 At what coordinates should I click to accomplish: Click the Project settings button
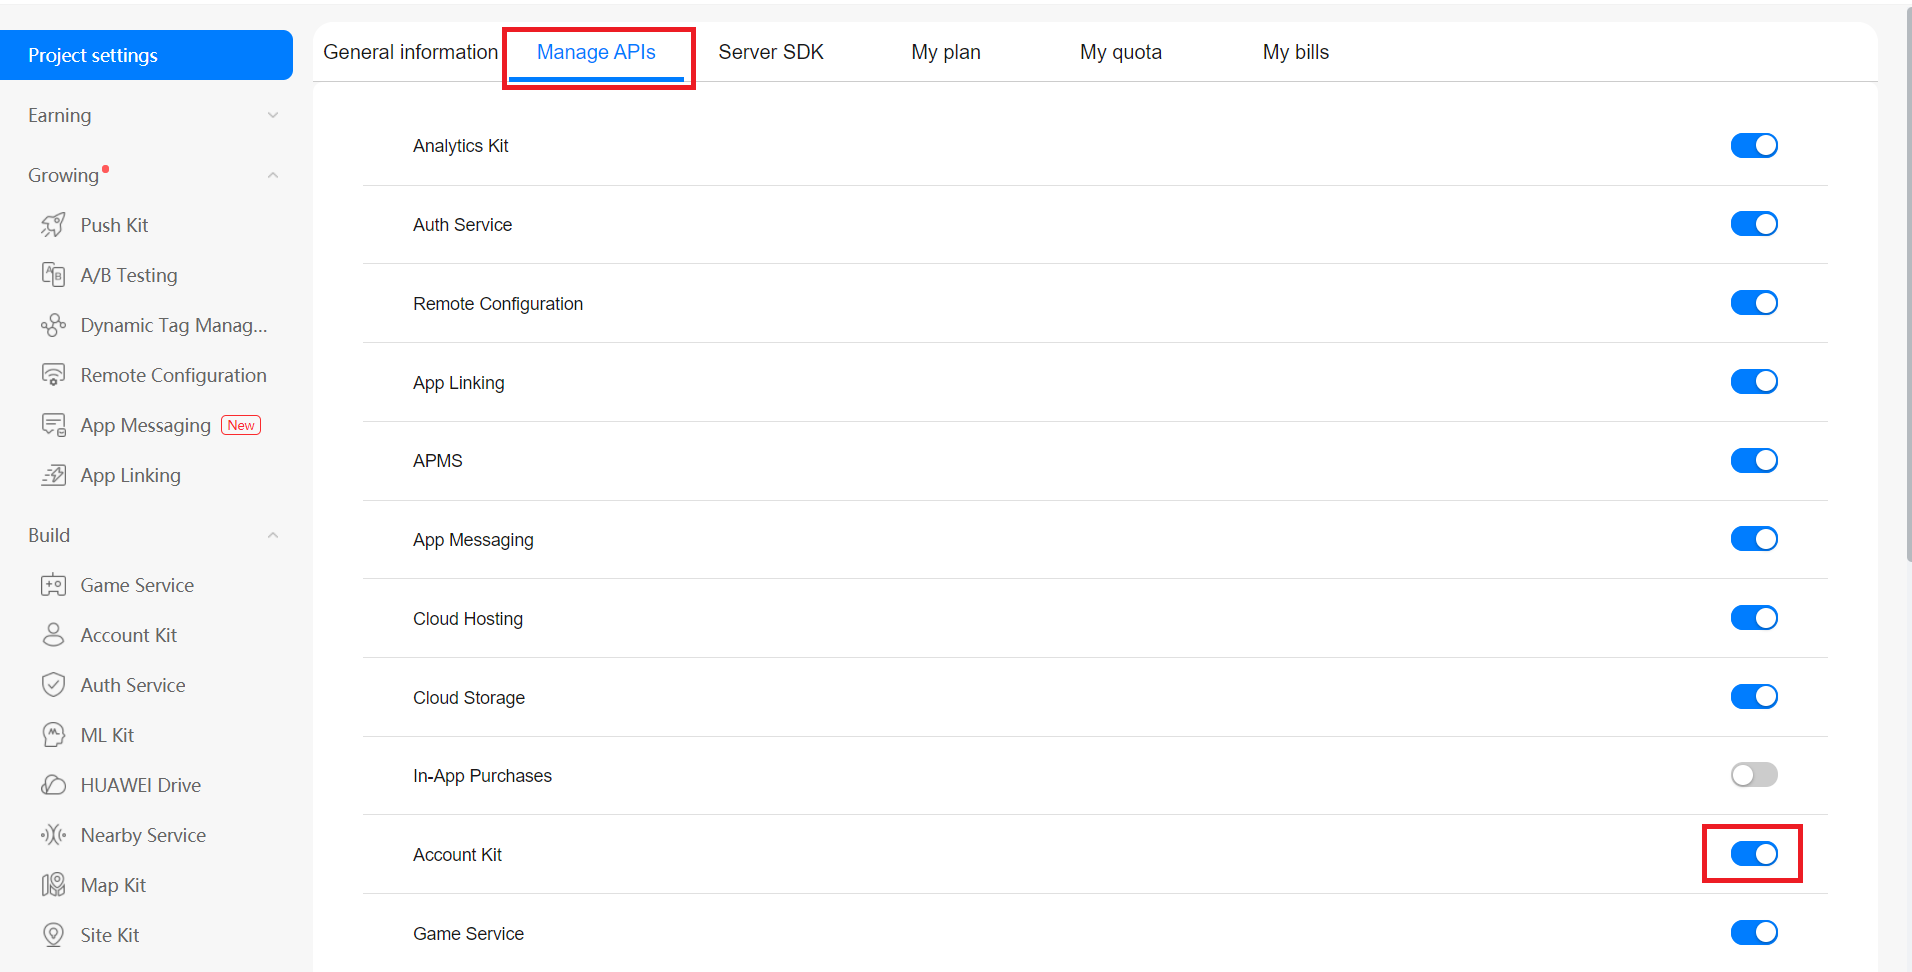click(146, 55)
